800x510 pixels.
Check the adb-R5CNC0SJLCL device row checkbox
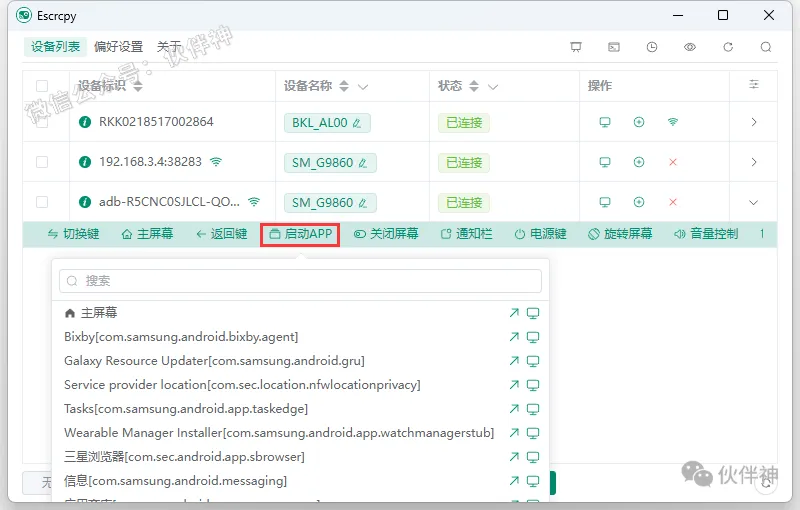[42, 202]
